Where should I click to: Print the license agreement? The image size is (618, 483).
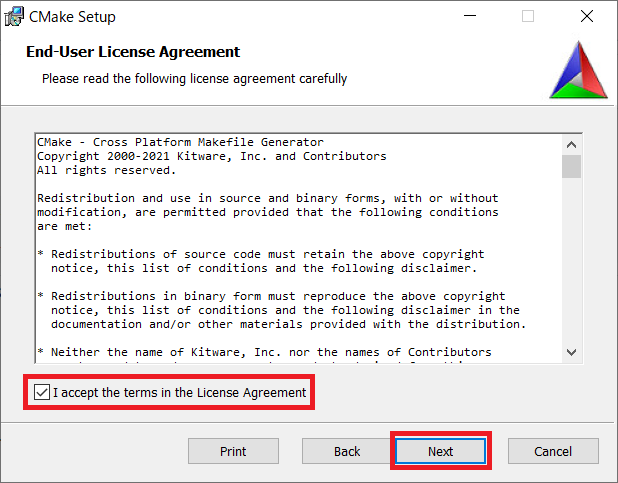pyautogui.click(x=233, y=451)
